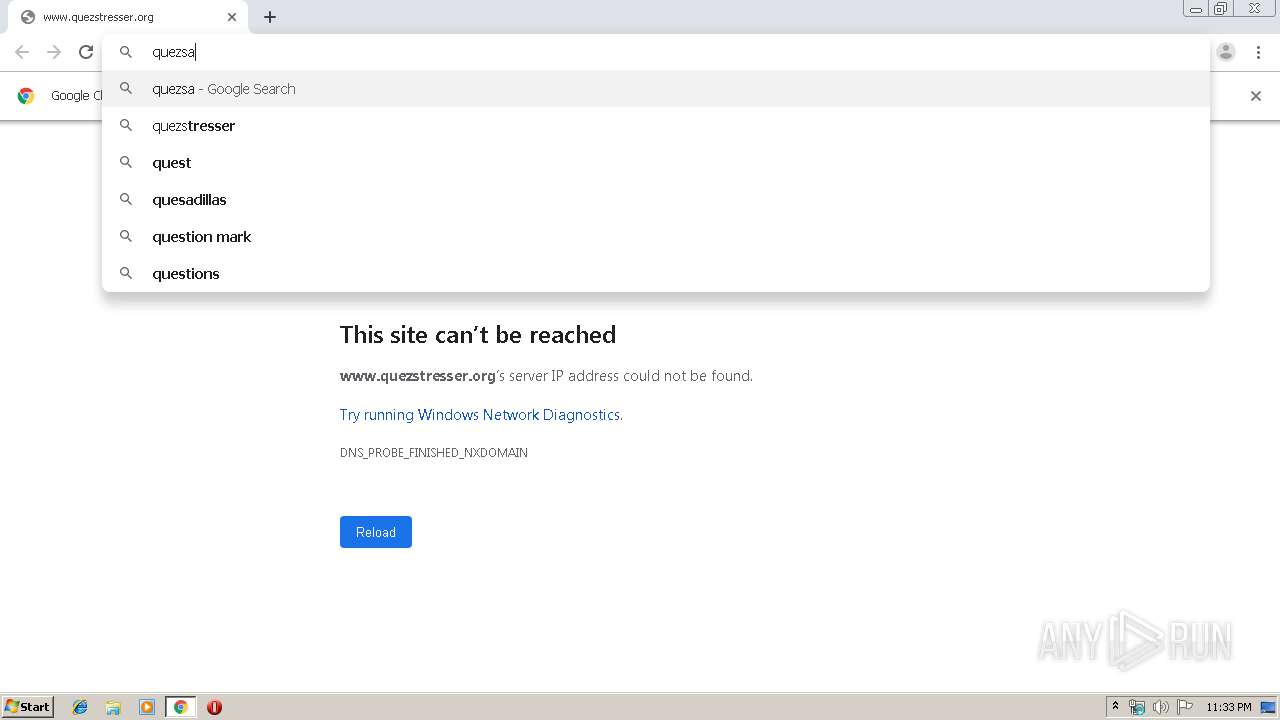Click the address bar input field
Image resolution: width=1280 pixels, height=720 pixels.
(656, 52)
